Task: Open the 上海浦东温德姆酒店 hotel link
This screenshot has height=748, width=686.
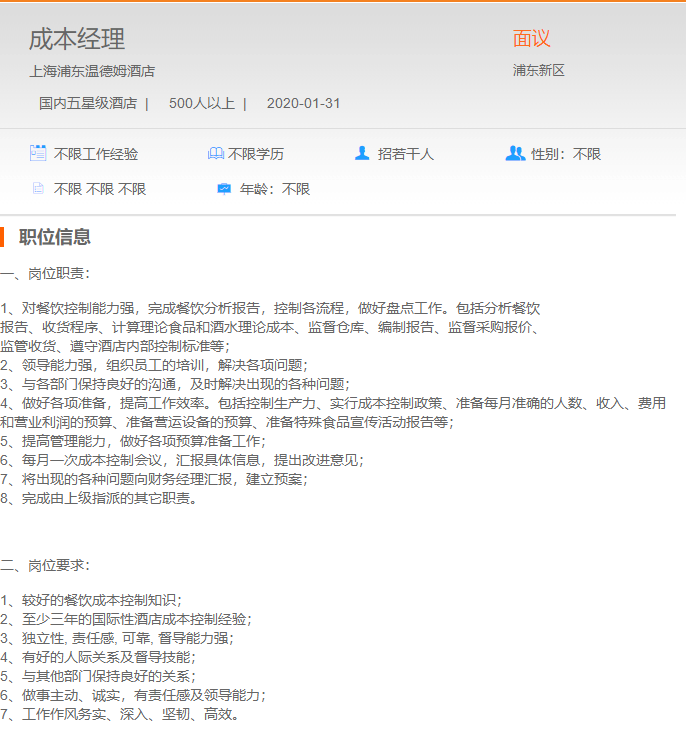Action: [92, 71]
